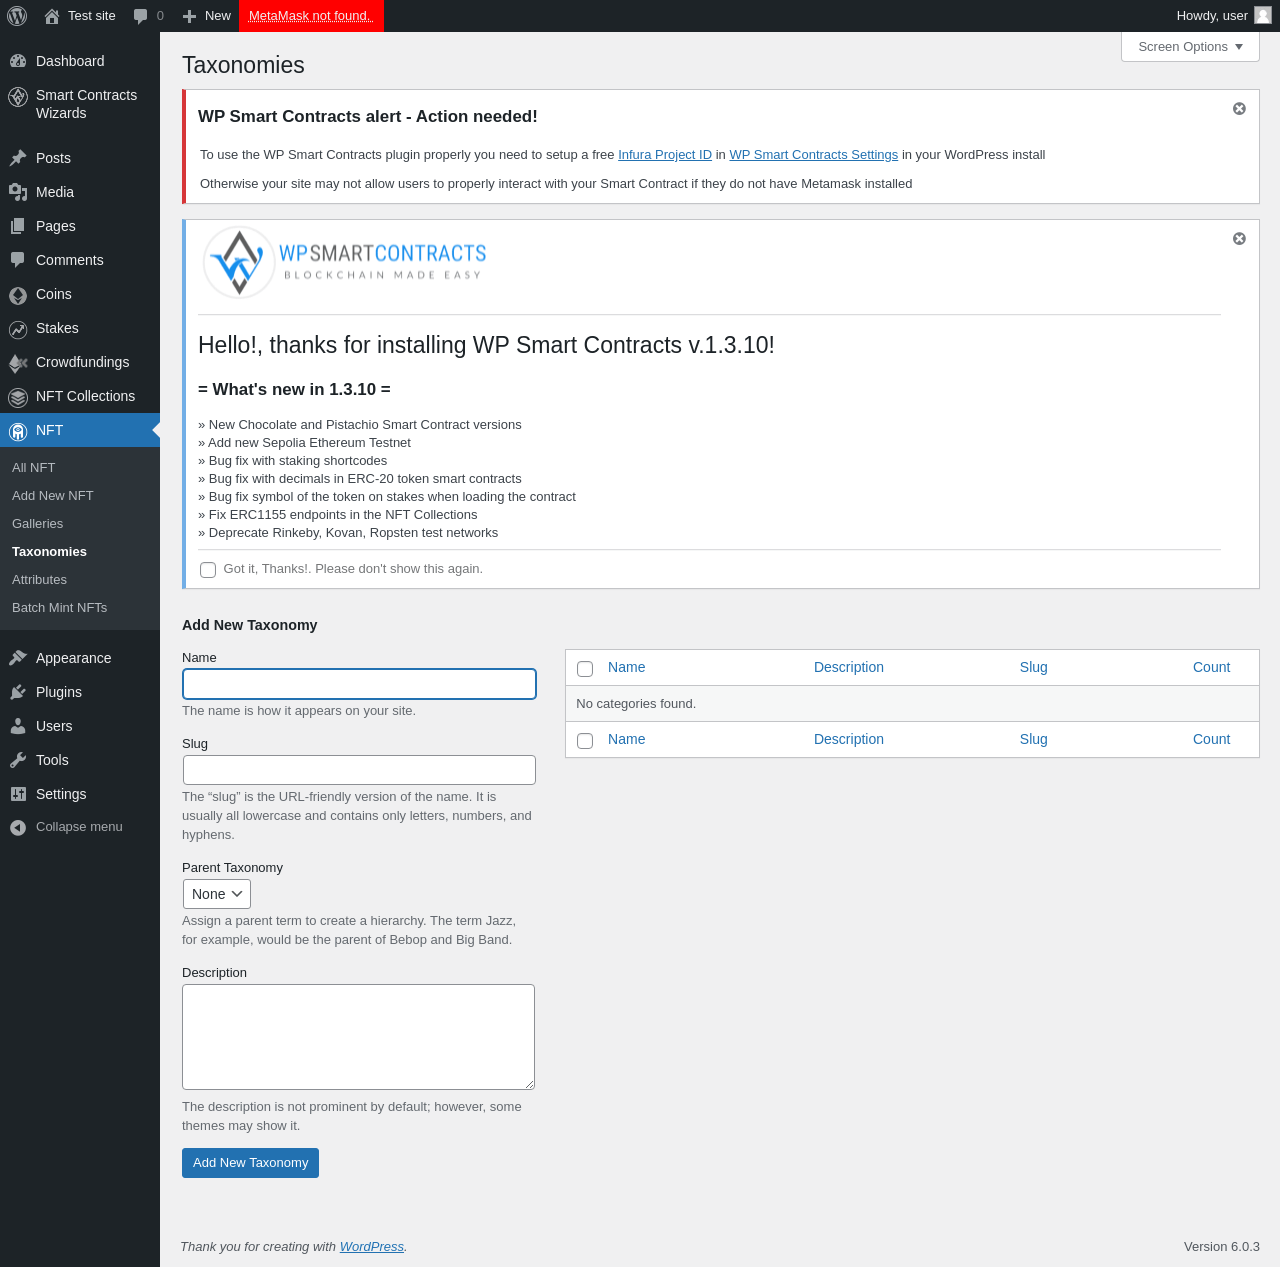
Task: Toggle select-all checkbox in table footer
Action: (585, 741)
